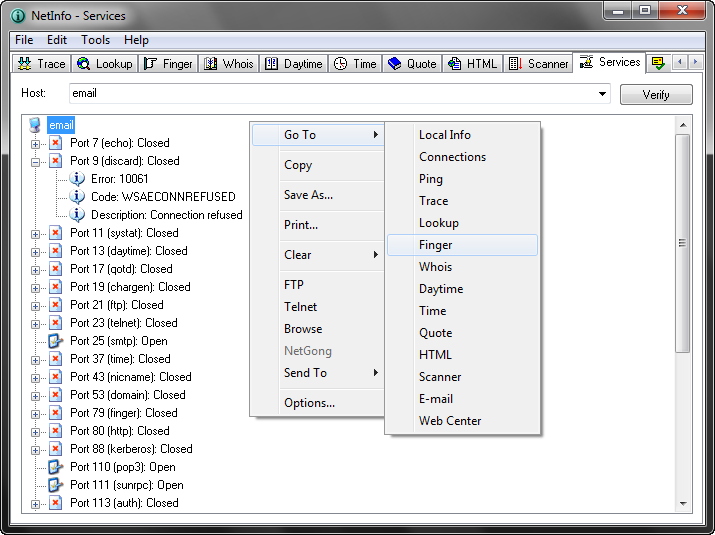
Task: Click the Scanner tab icon
Action: tap(516, 64)
